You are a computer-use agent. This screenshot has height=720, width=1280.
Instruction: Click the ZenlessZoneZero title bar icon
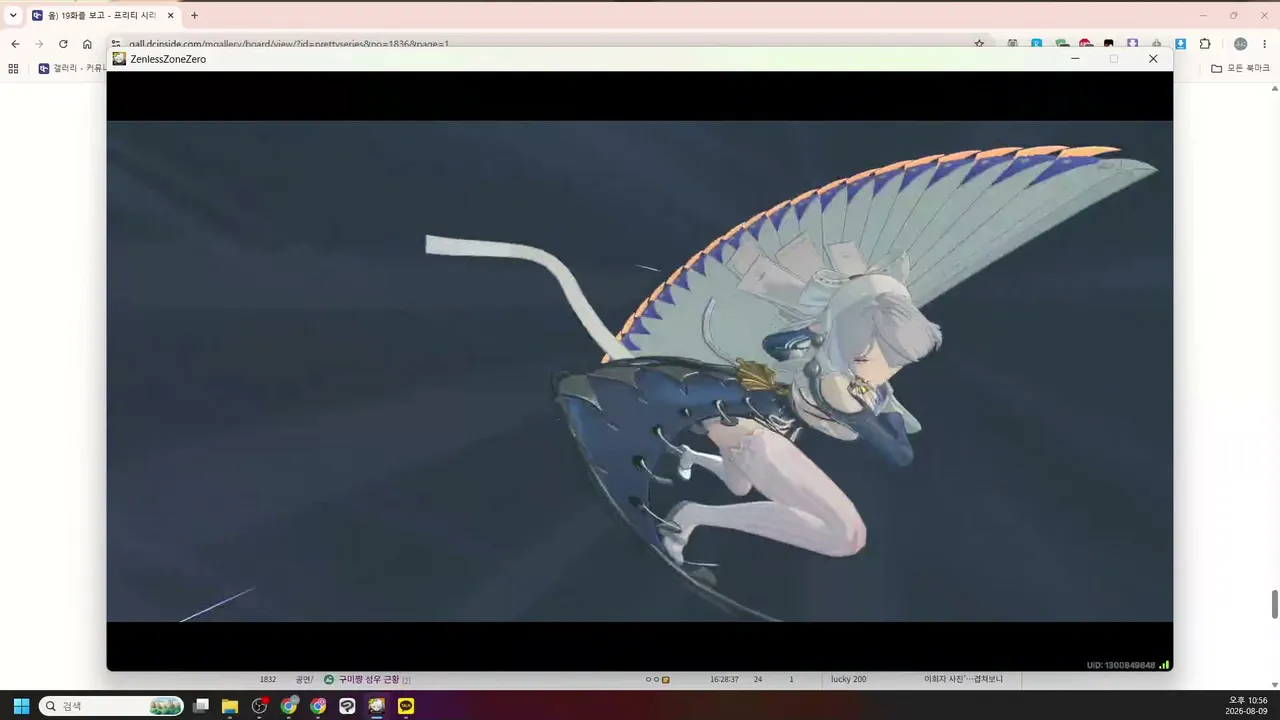tap(119, 59)
